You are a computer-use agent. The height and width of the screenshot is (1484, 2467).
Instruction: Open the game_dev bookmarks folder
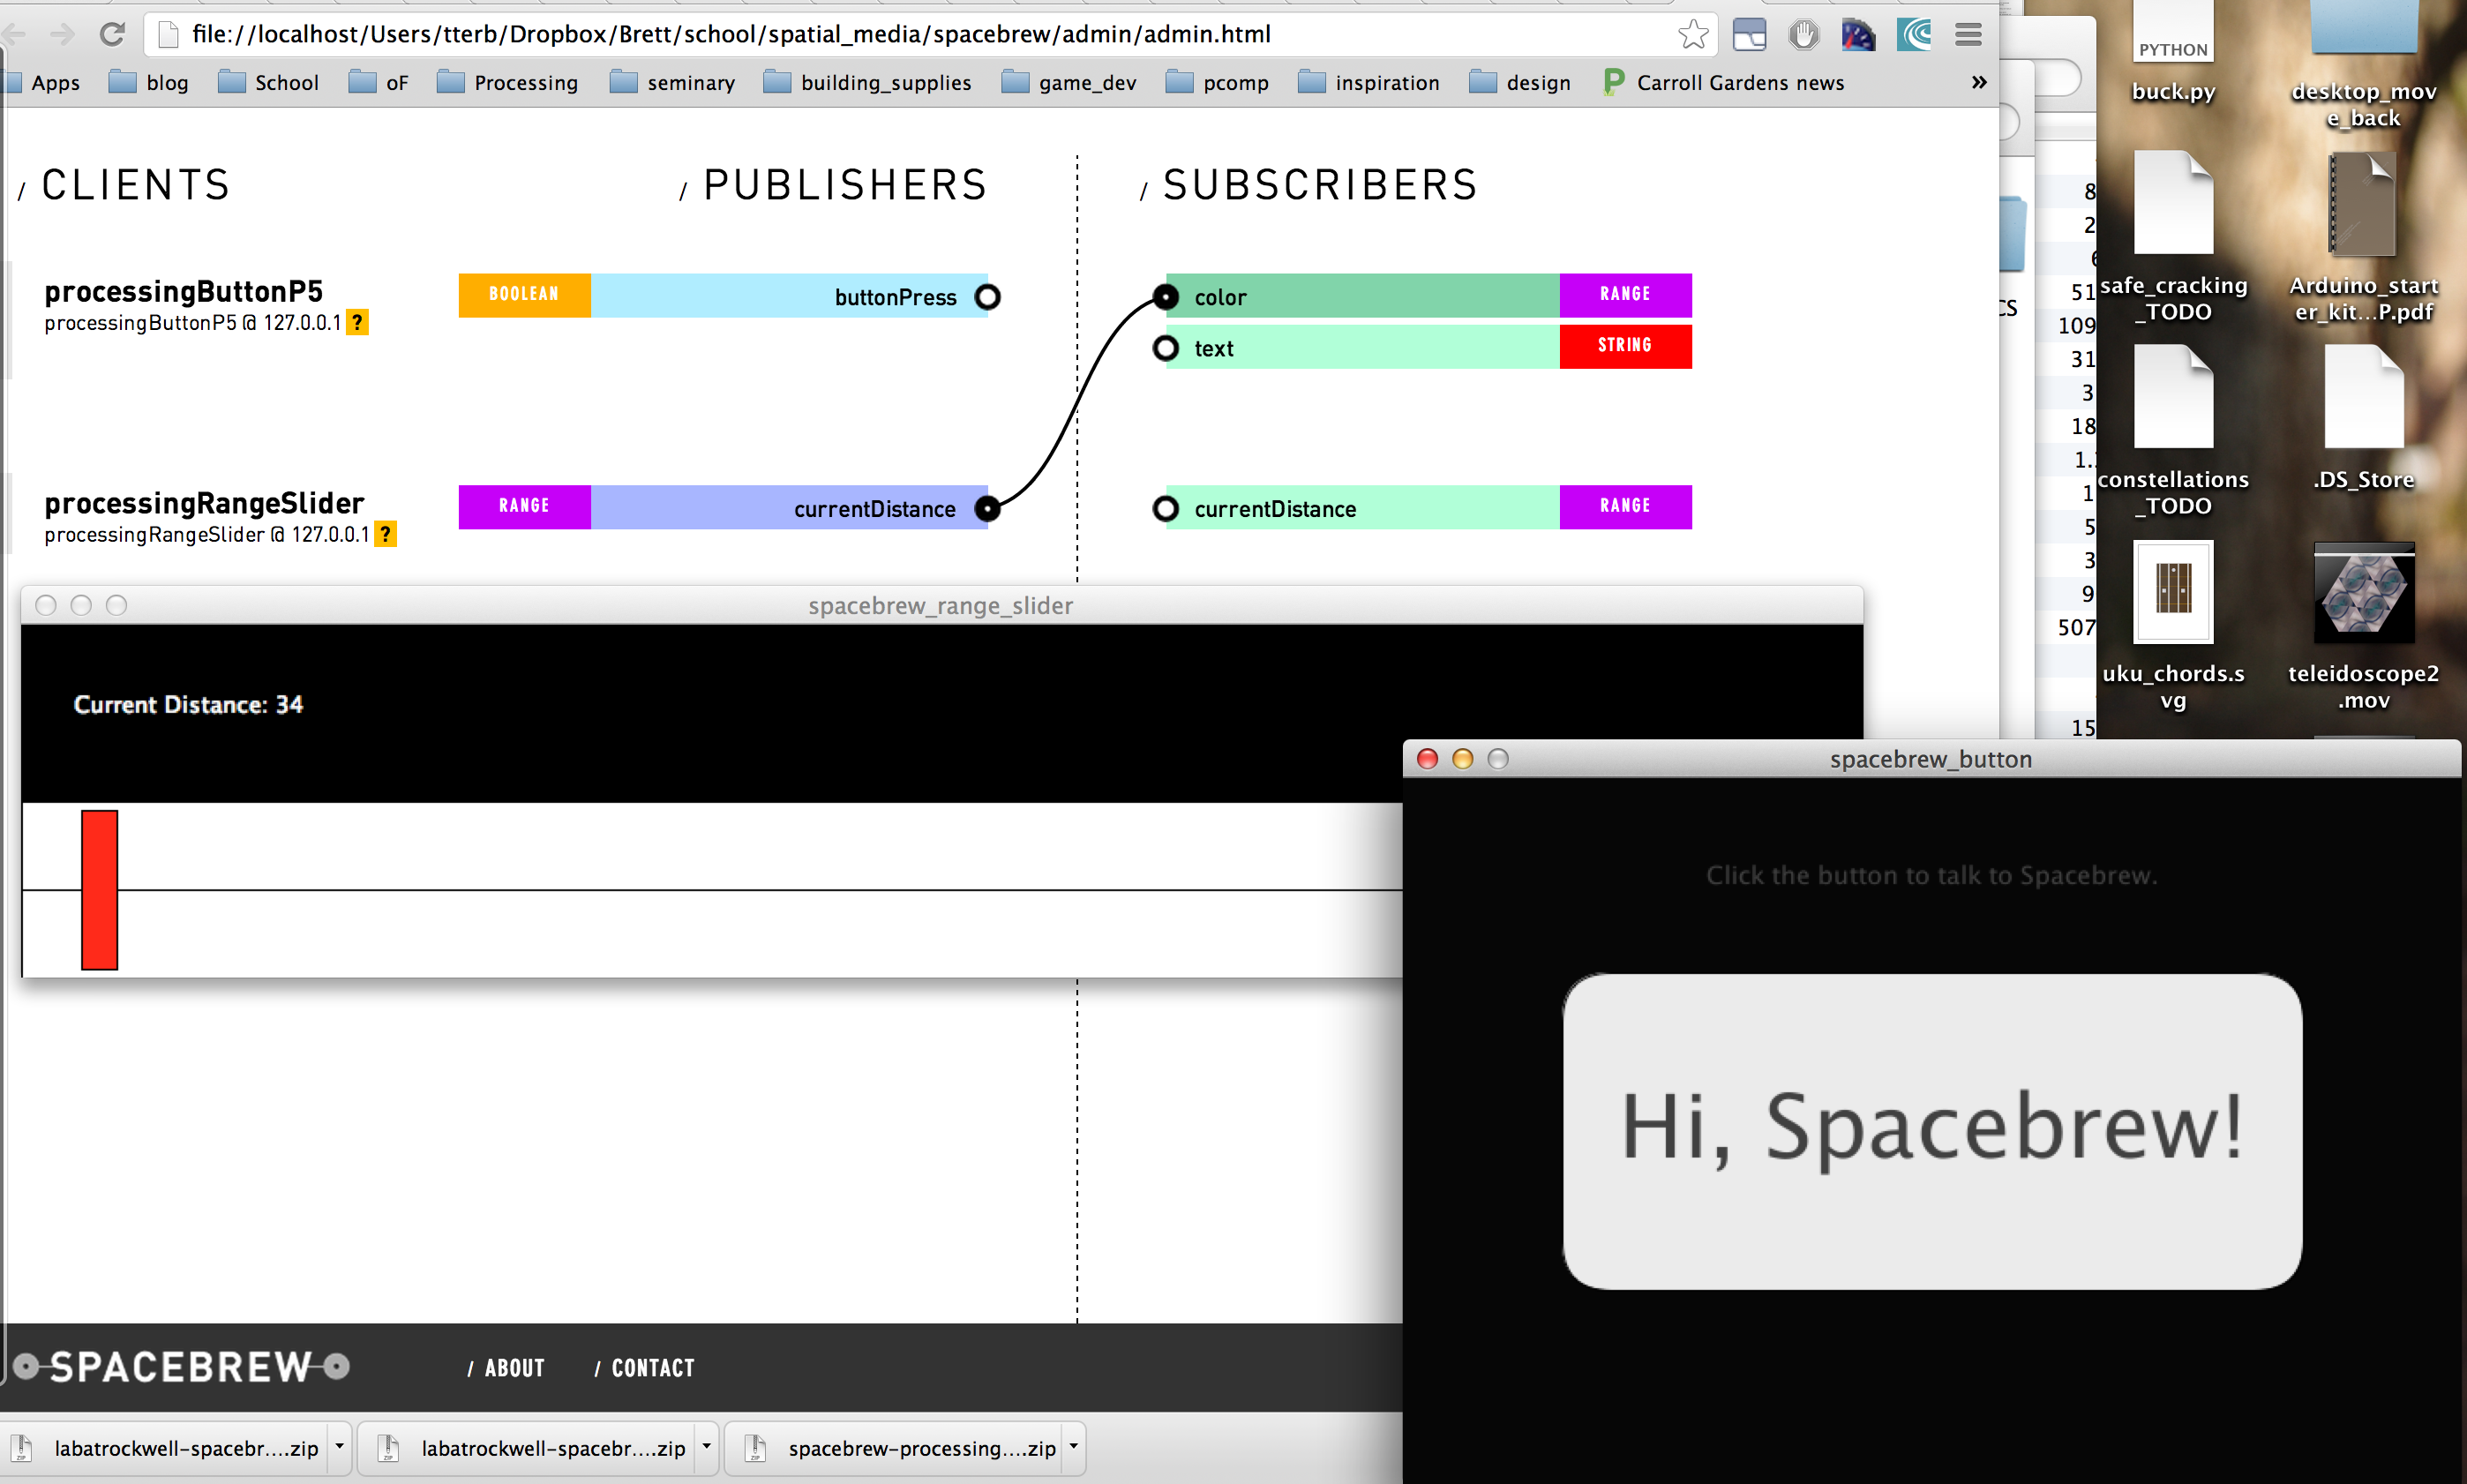(1069, 82)
